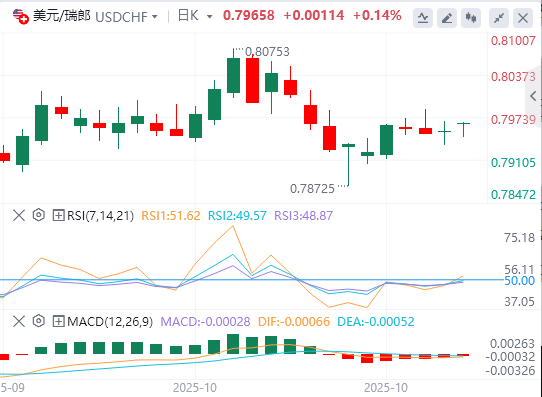The height and width of the screenshot is (397, 542).
Task: Click the 0.80753 high price label
Action: point(267,52)
